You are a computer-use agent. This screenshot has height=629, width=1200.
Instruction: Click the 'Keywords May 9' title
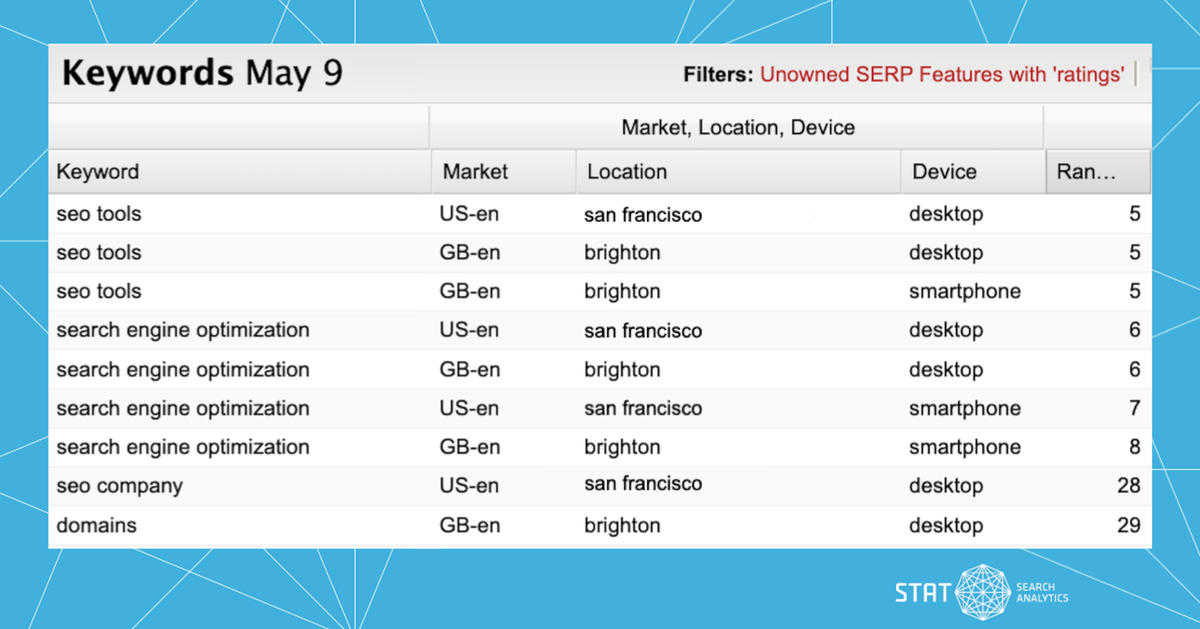[x=202, y=74]
